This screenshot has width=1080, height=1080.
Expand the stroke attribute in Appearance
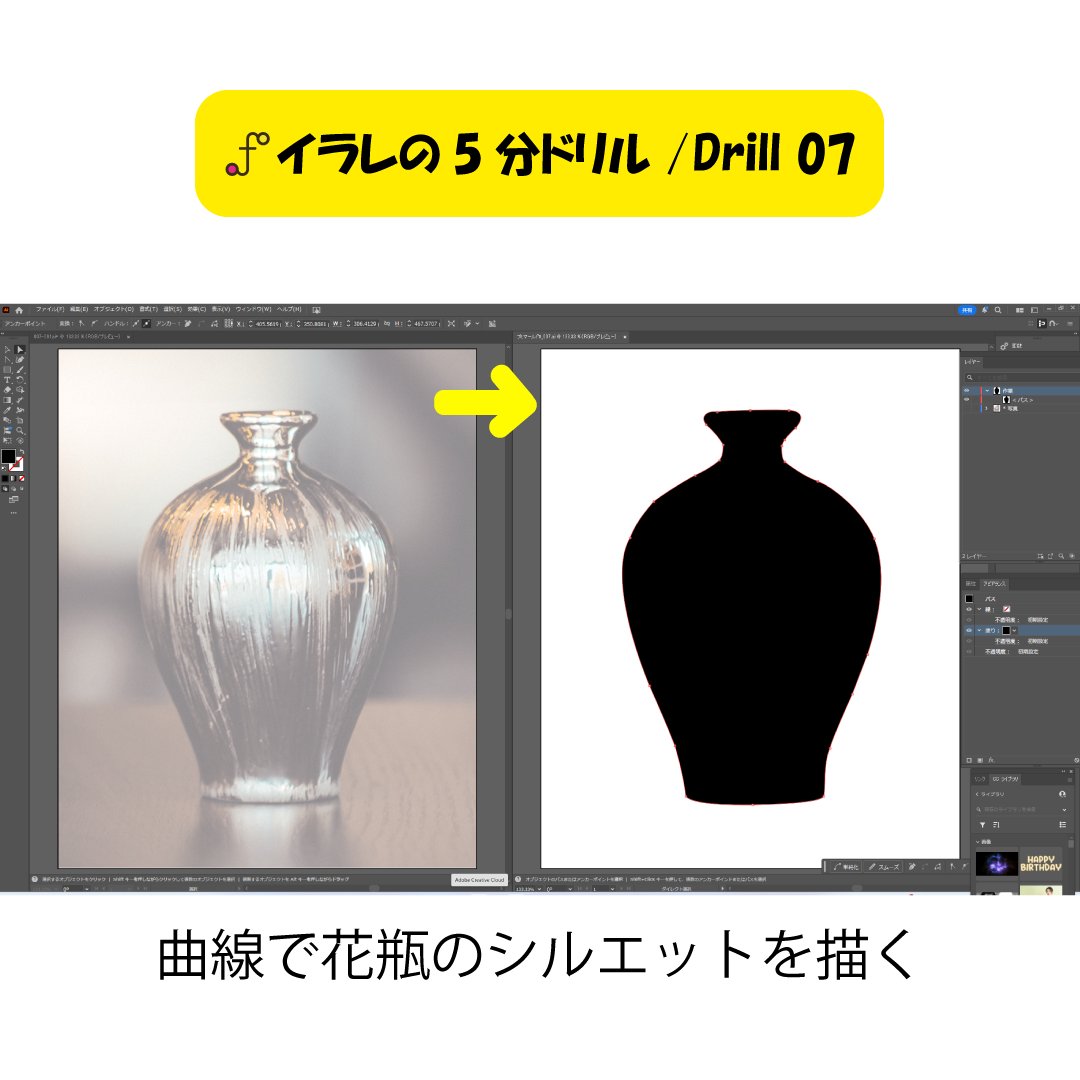coord(979,609)
